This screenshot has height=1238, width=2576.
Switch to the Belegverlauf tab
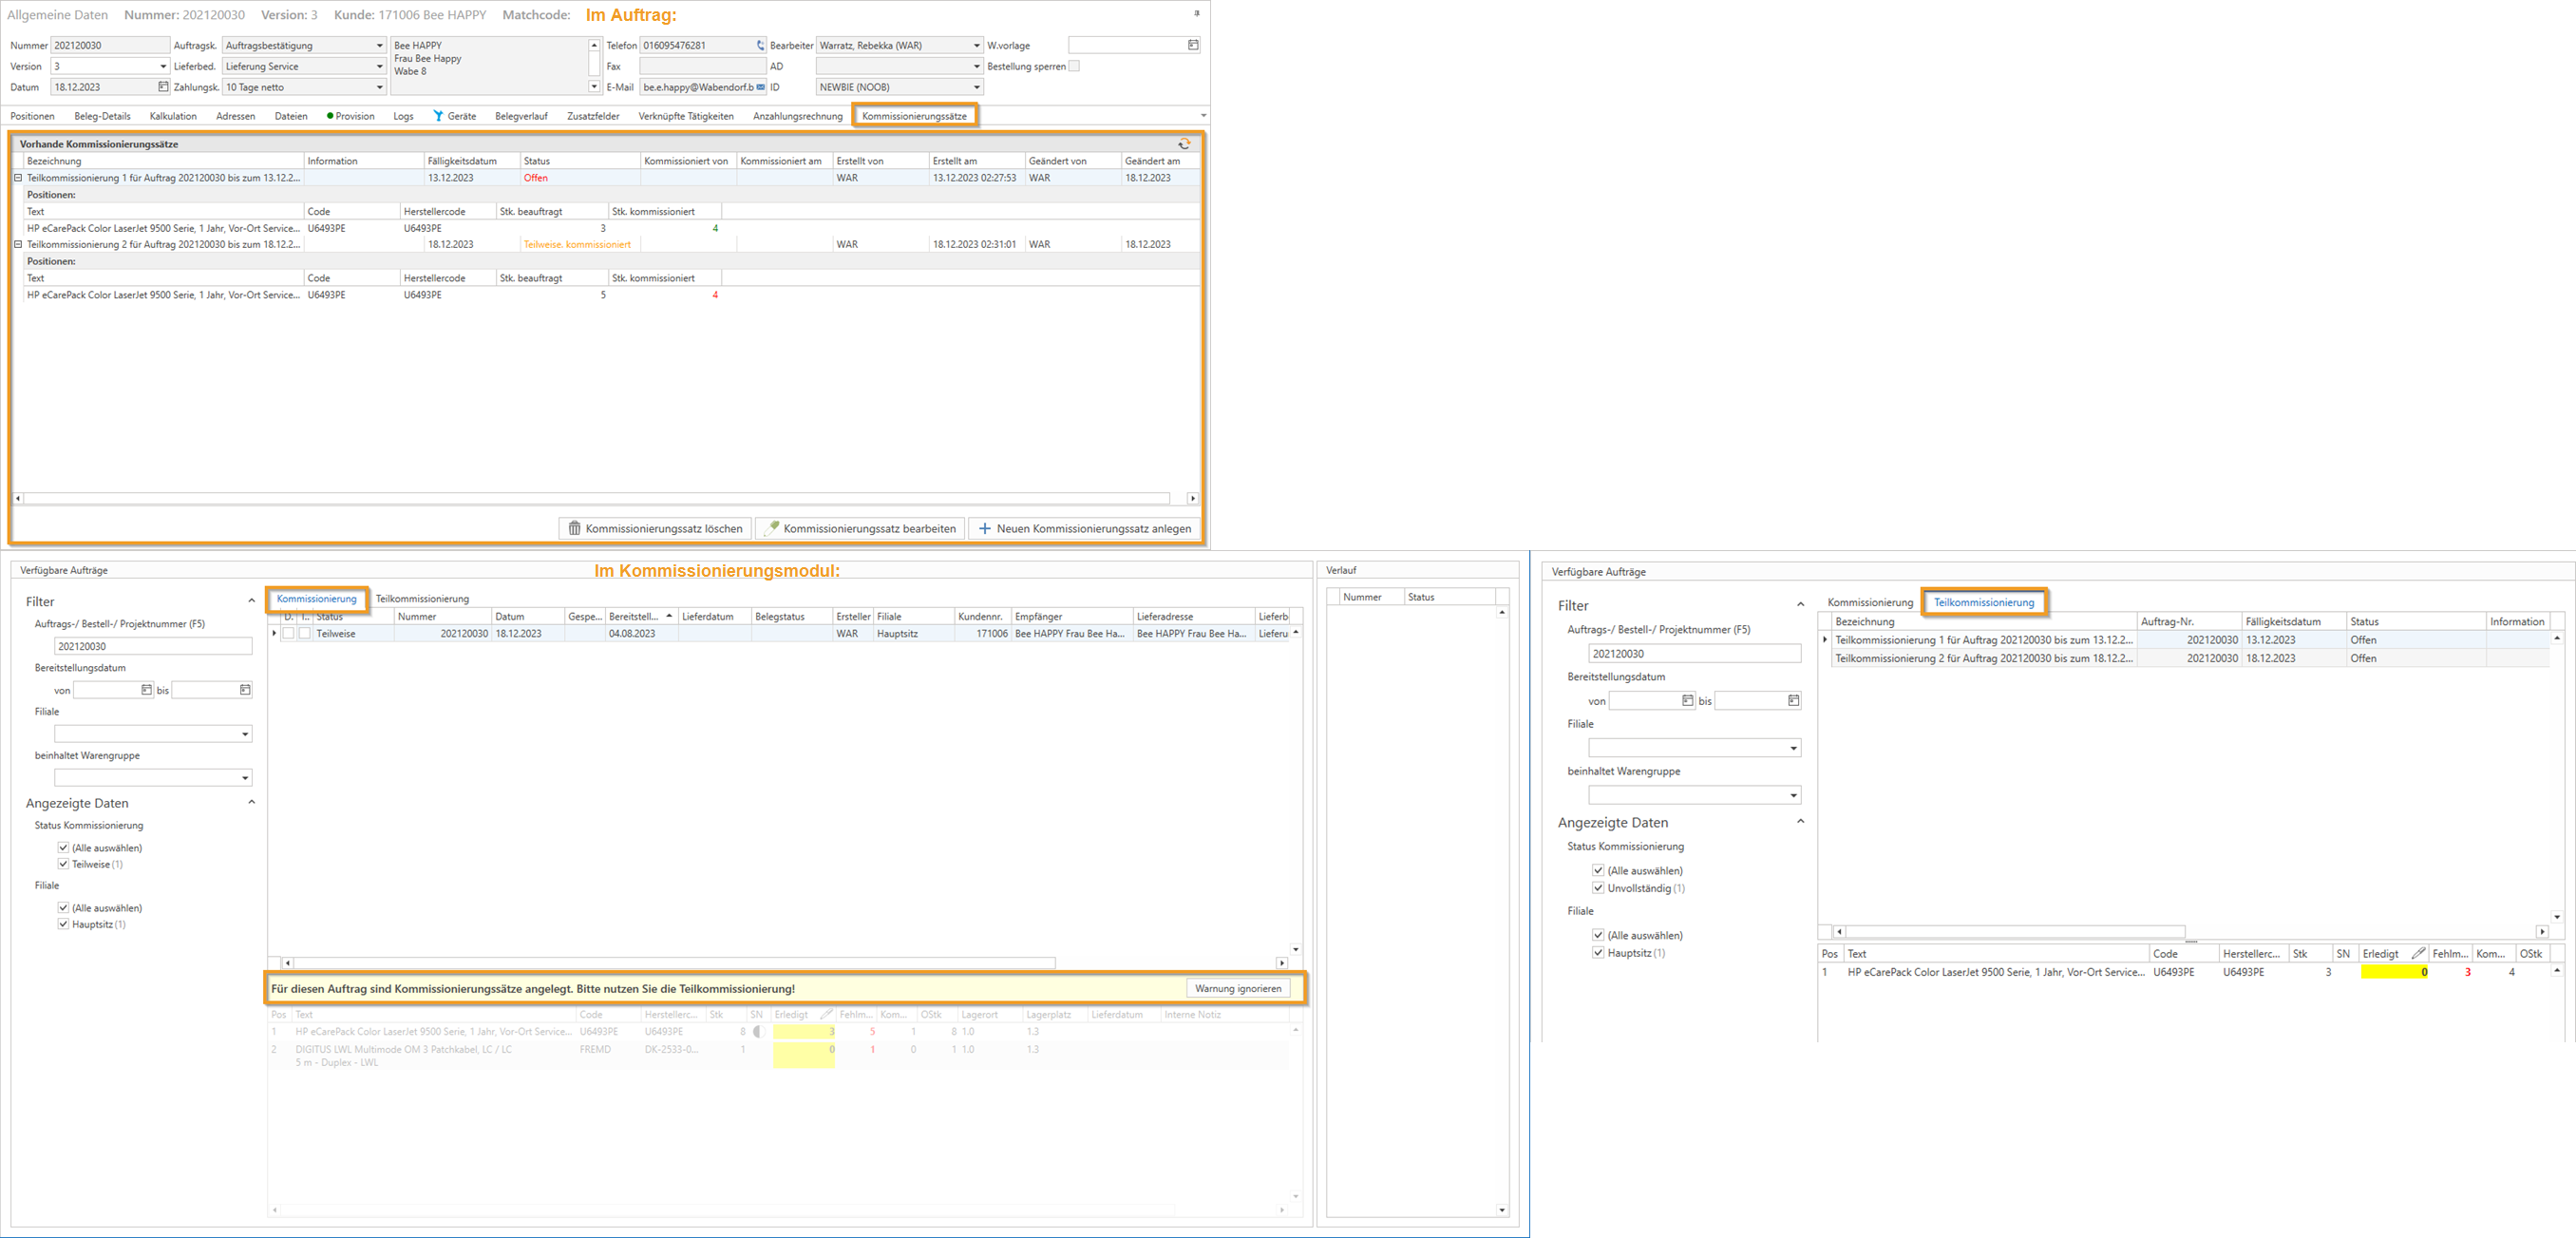521,116
